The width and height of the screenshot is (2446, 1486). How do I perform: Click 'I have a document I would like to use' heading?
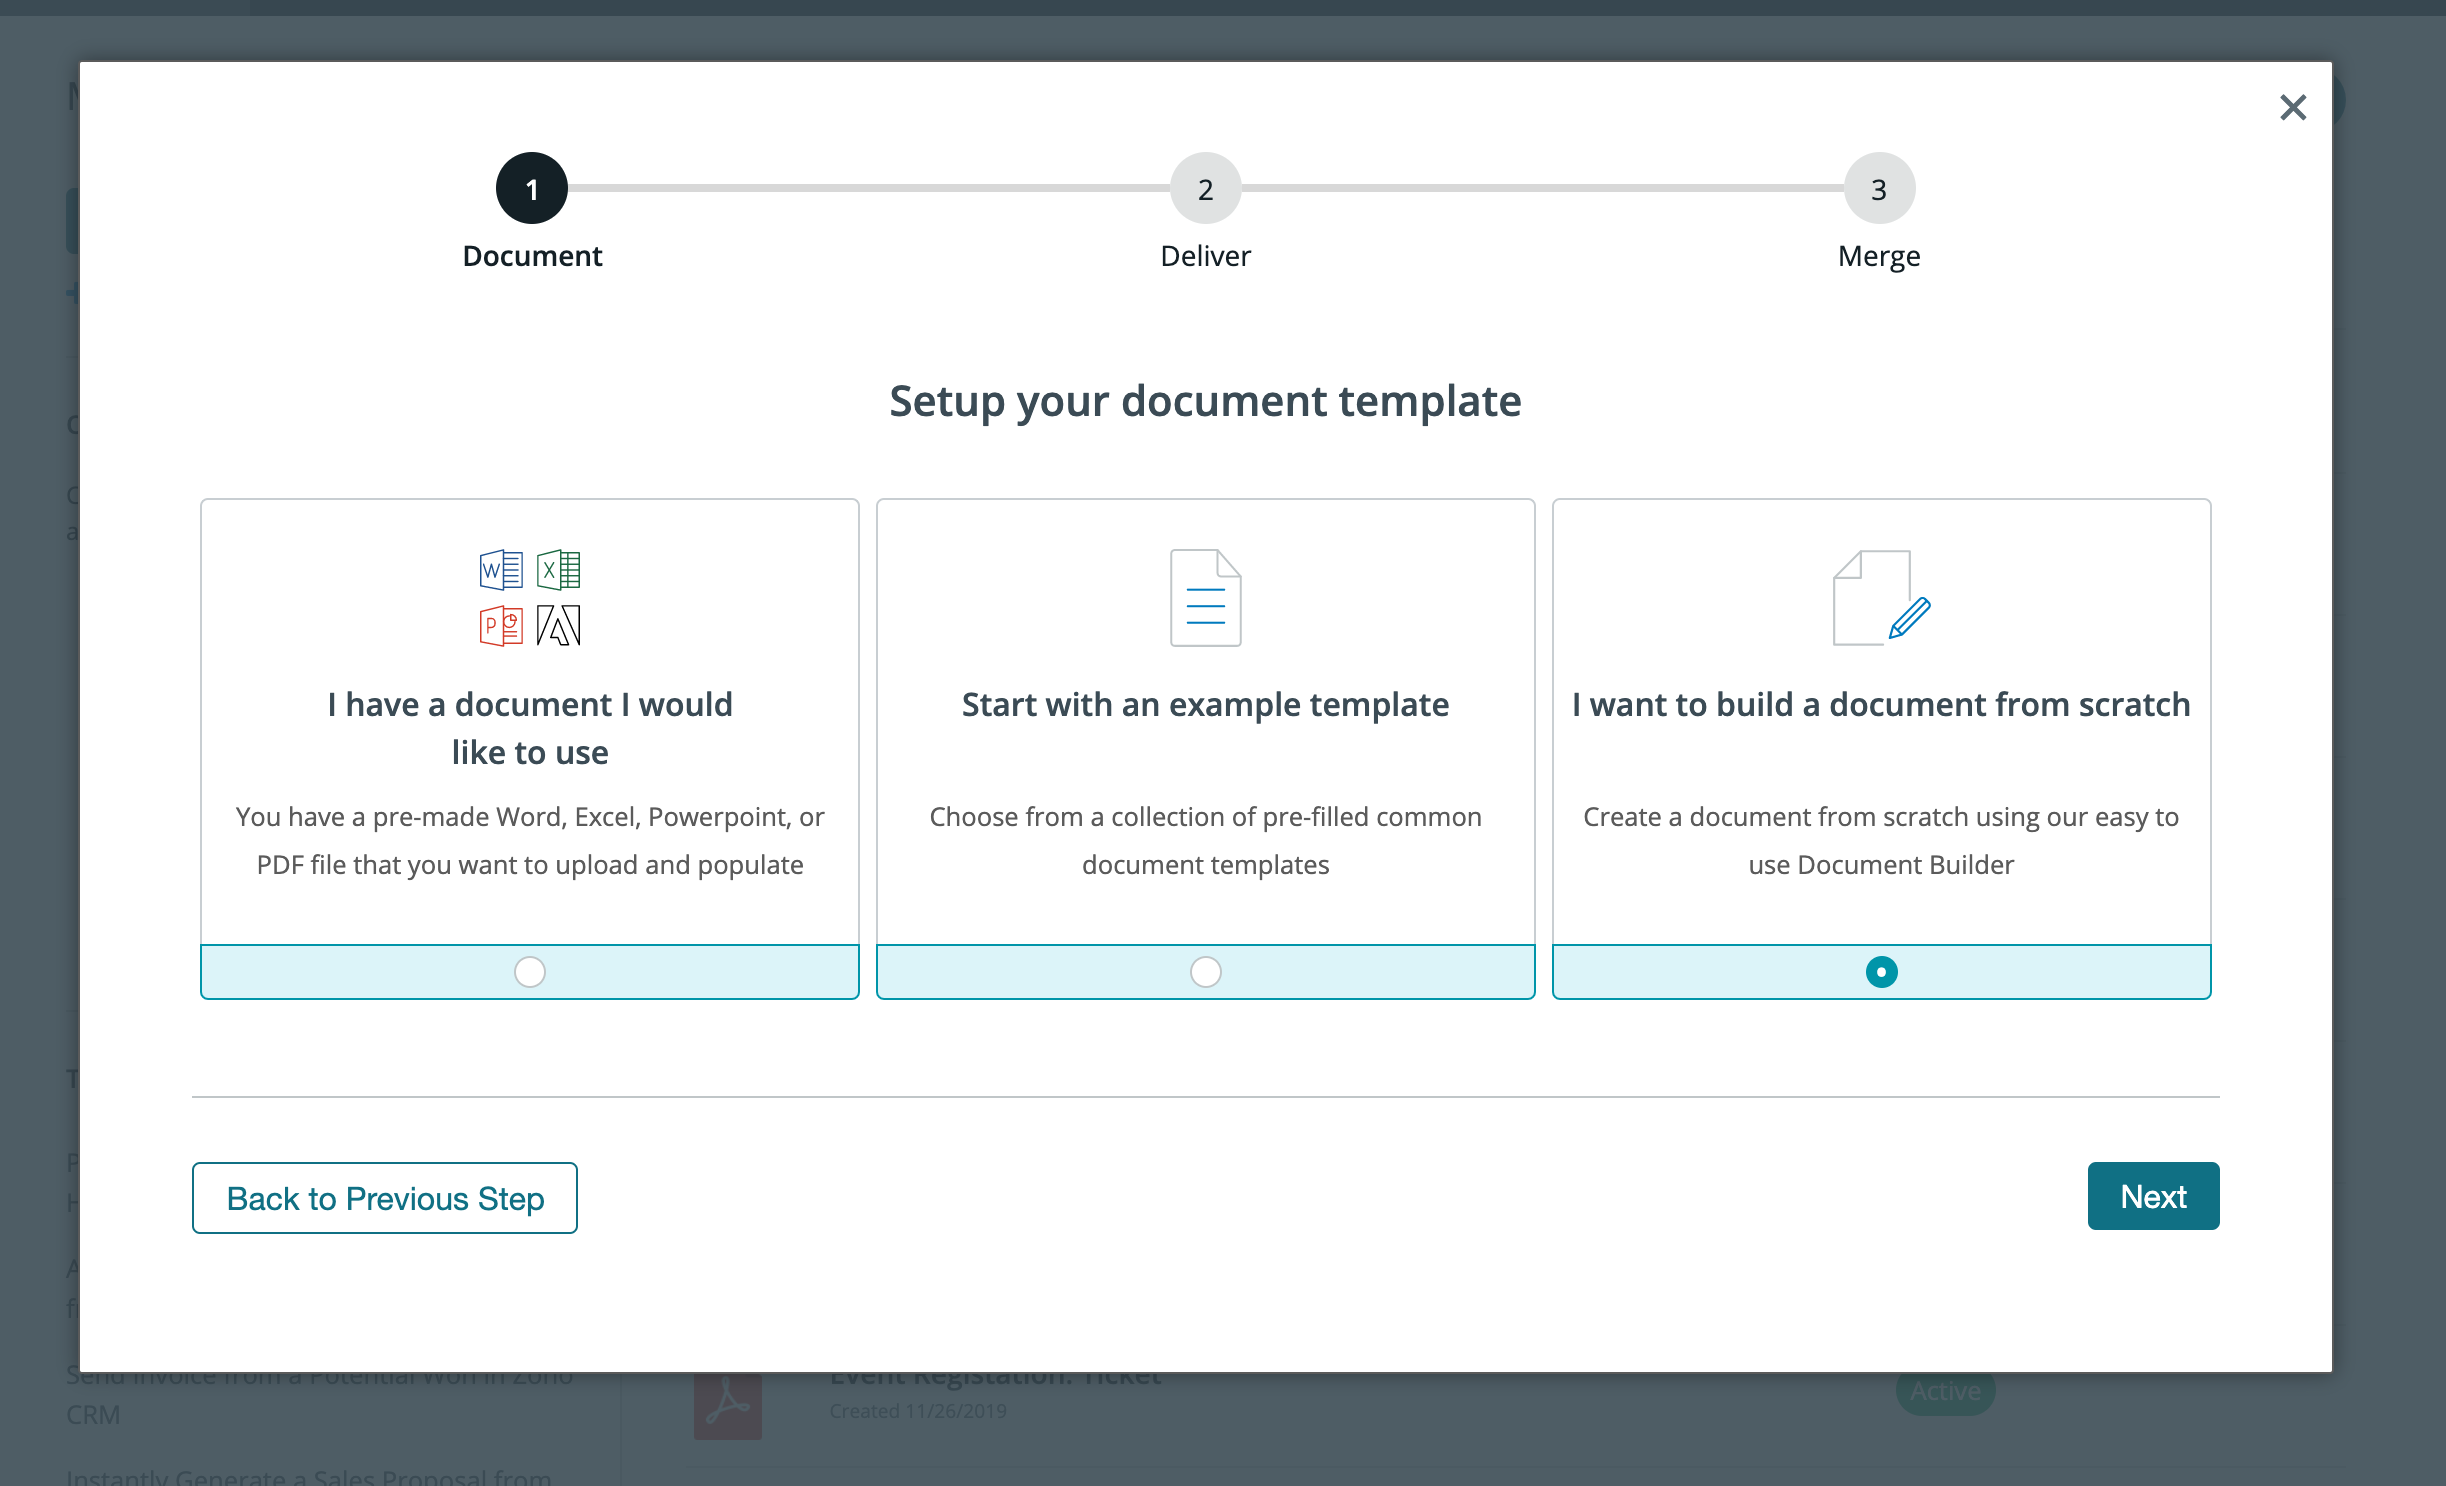(530, 728)
